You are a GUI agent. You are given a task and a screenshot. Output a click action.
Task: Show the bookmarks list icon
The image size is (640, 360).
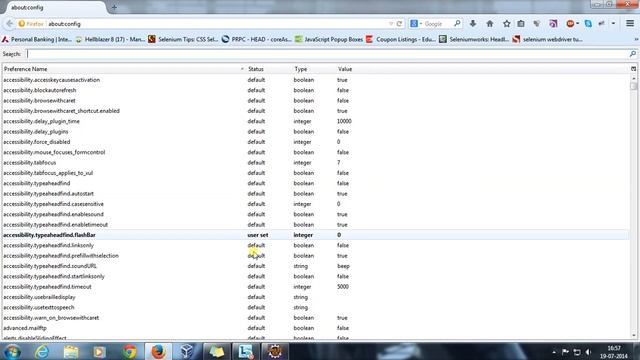(521, 24)
